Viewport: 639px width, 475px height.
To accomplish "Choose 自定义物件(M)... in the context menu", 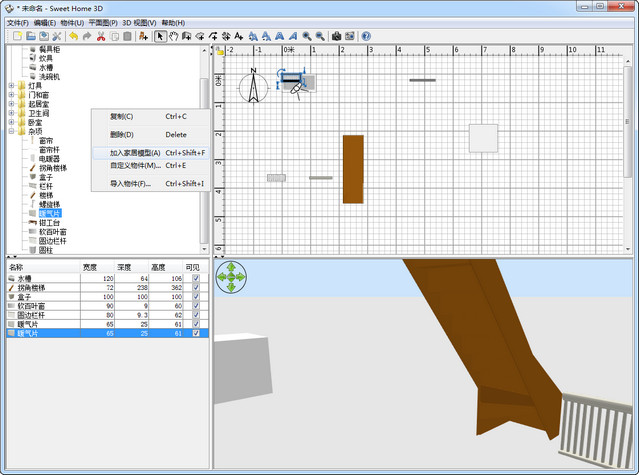I will [150, 165].
